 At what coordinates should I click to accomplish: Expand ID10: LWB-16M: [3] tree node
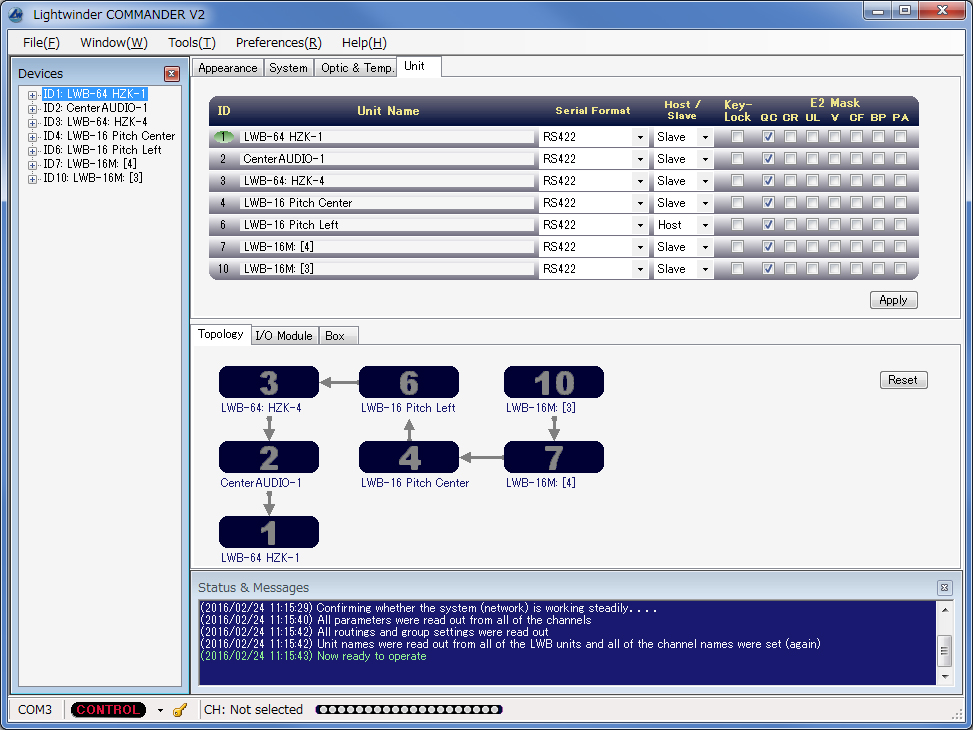(x=32, y=179)
